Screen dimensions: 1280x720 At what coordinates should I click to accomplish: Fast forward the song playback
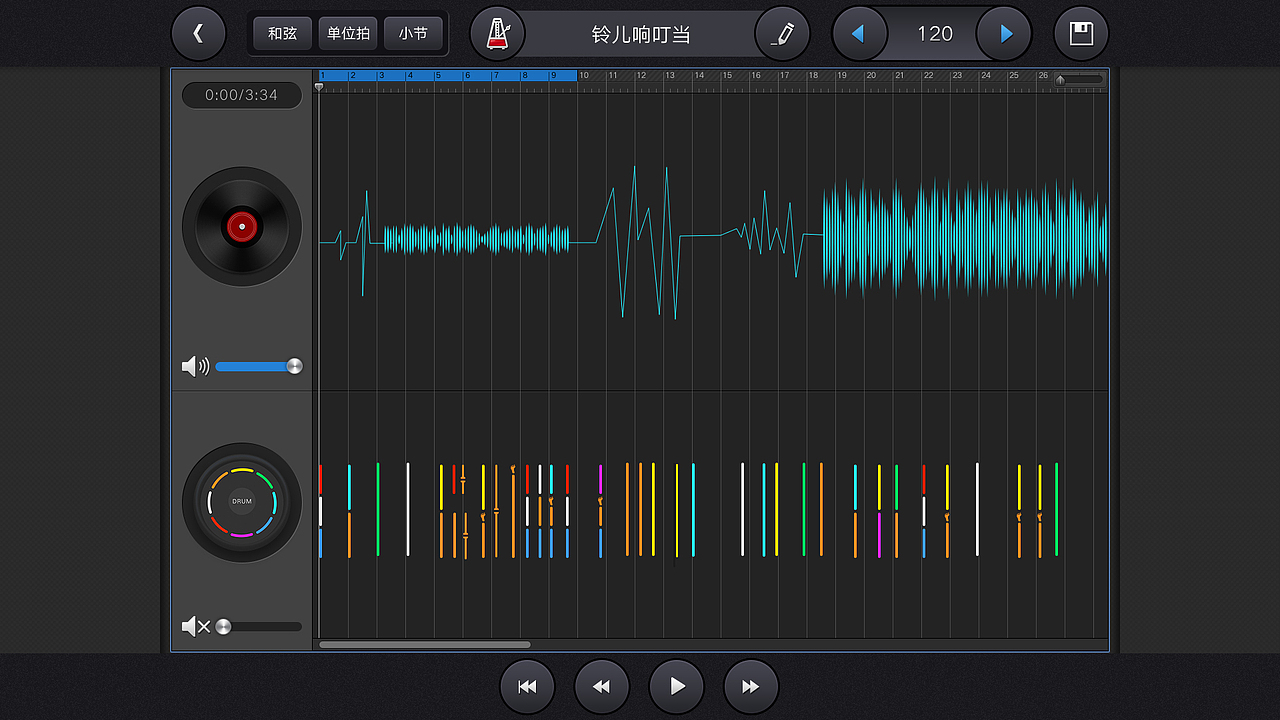[751, 687]
